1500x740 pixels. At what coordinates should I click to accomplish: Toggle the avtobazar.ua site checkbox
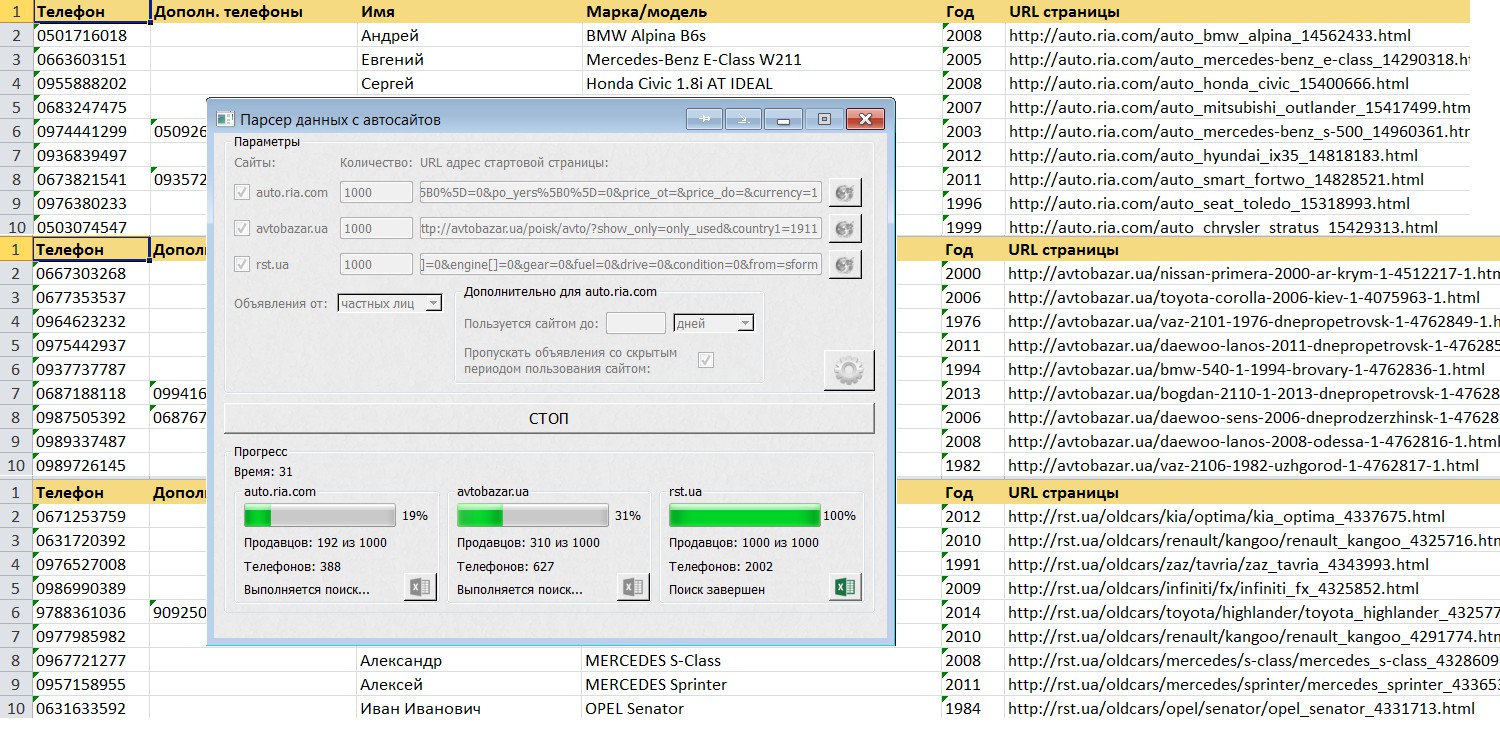242,228
